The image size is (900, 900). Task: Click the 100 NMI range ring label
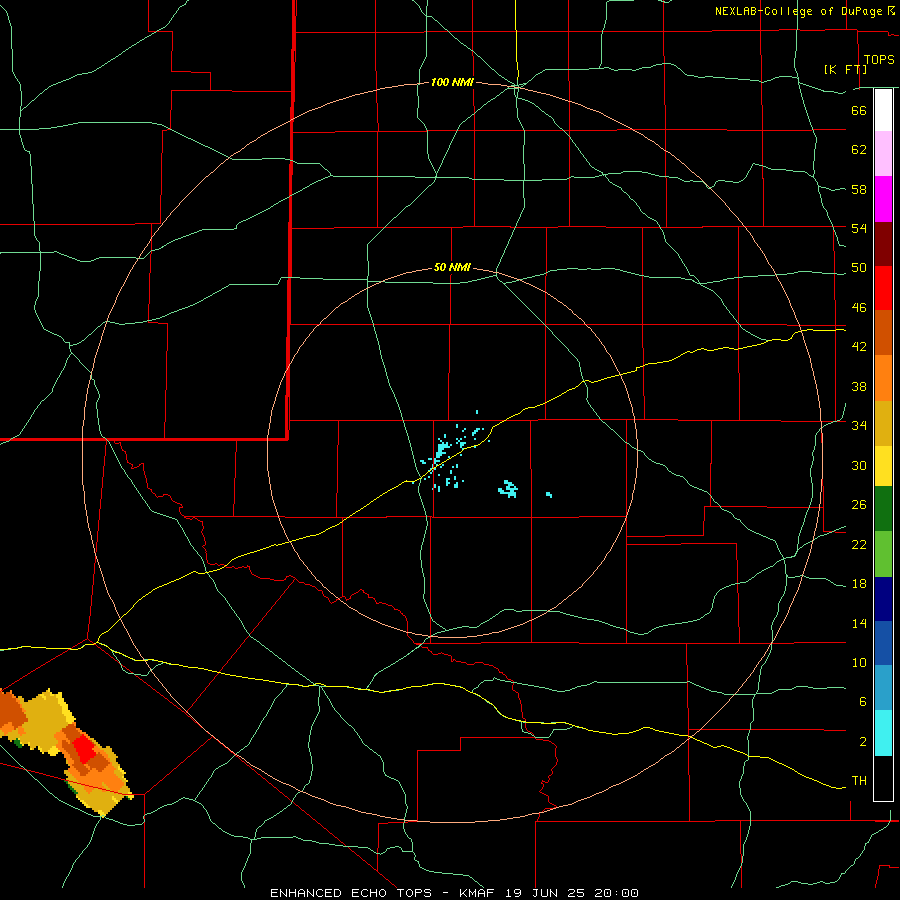click(452, 83)
